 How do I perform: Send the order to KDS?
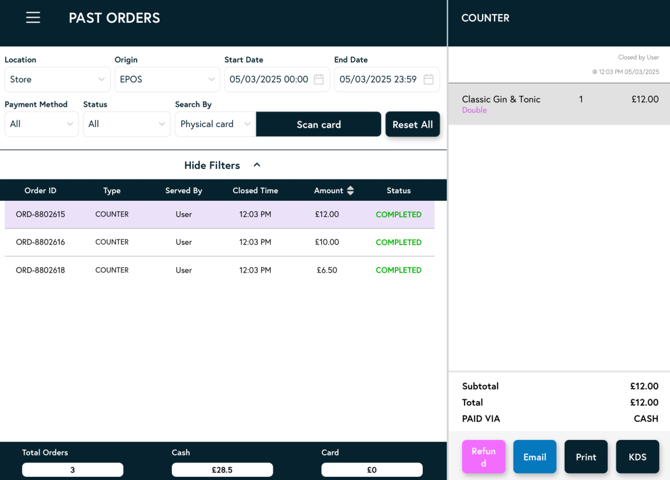637,457
